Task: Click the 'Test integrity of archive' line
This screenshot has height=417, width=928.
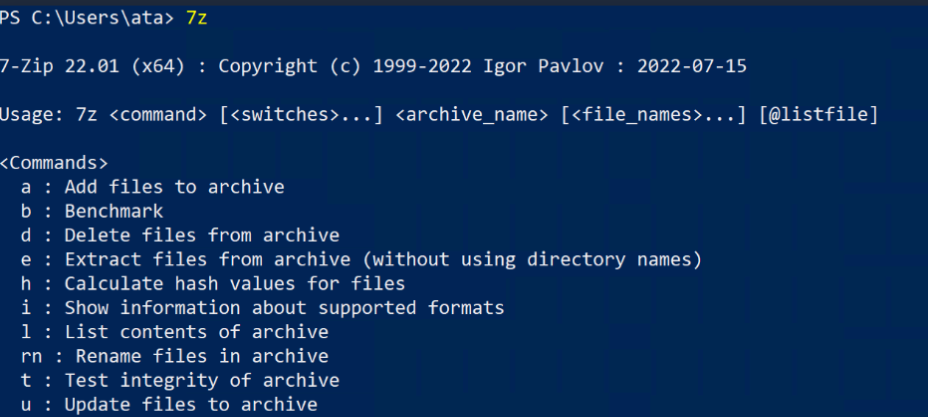Action: 201,381
